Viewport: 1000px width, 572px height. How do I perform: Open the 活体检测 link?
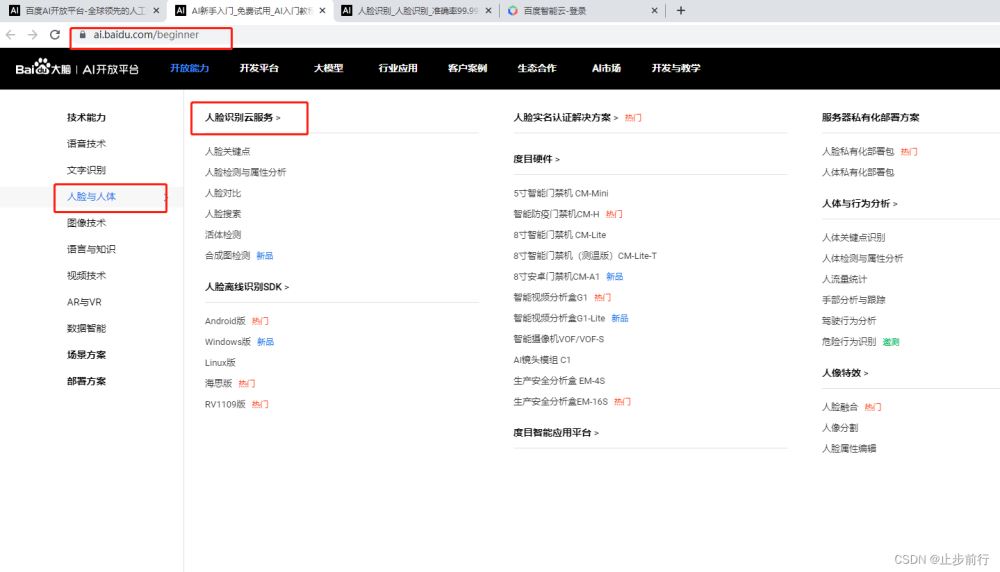point(223,235)
